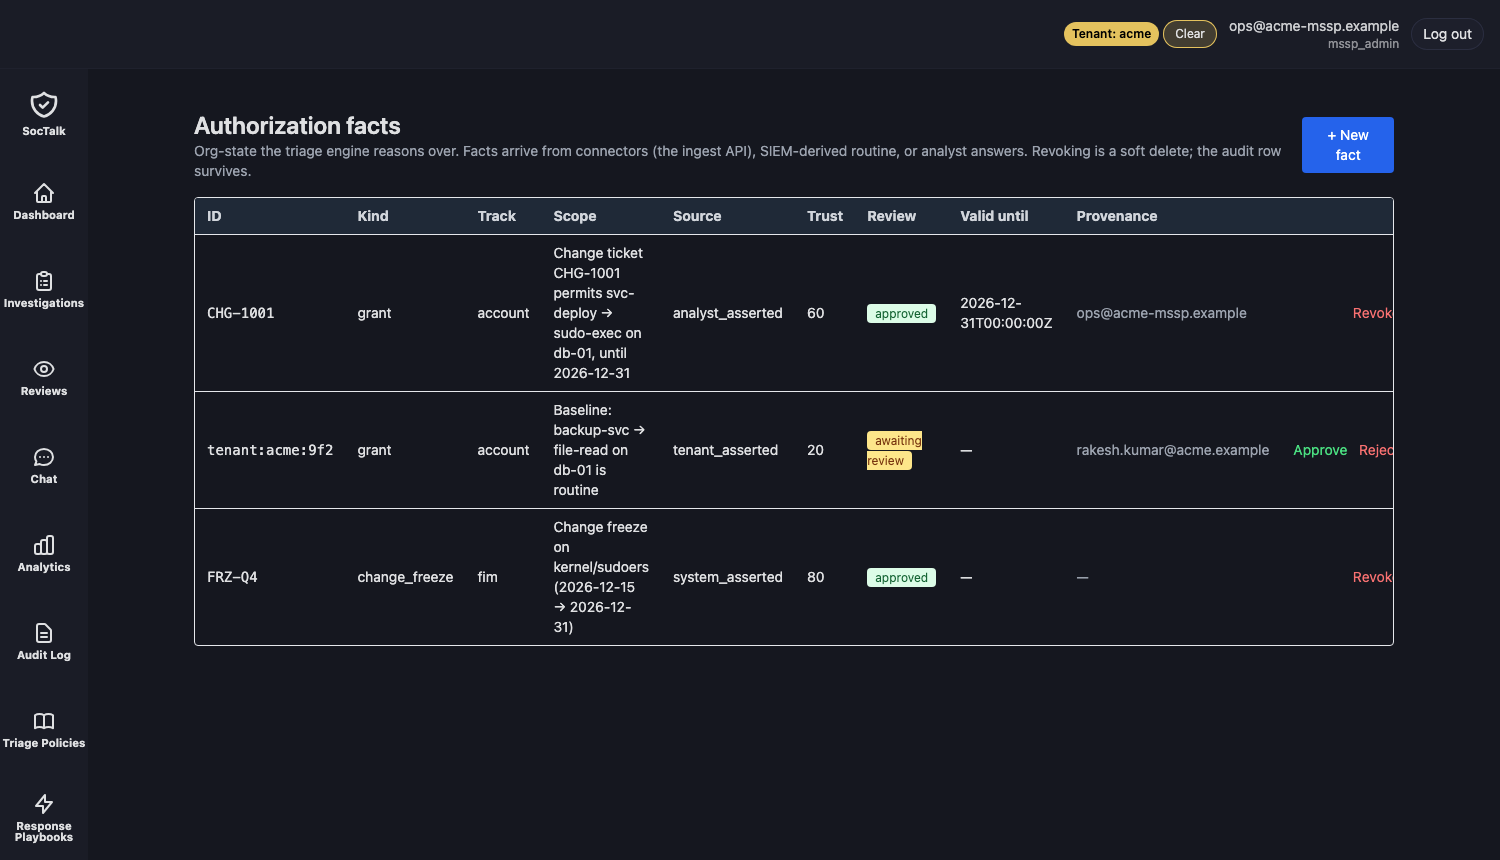
Task: Click the Change freeze kernel/sudoers scope text
Action: (x=601, y=577)
